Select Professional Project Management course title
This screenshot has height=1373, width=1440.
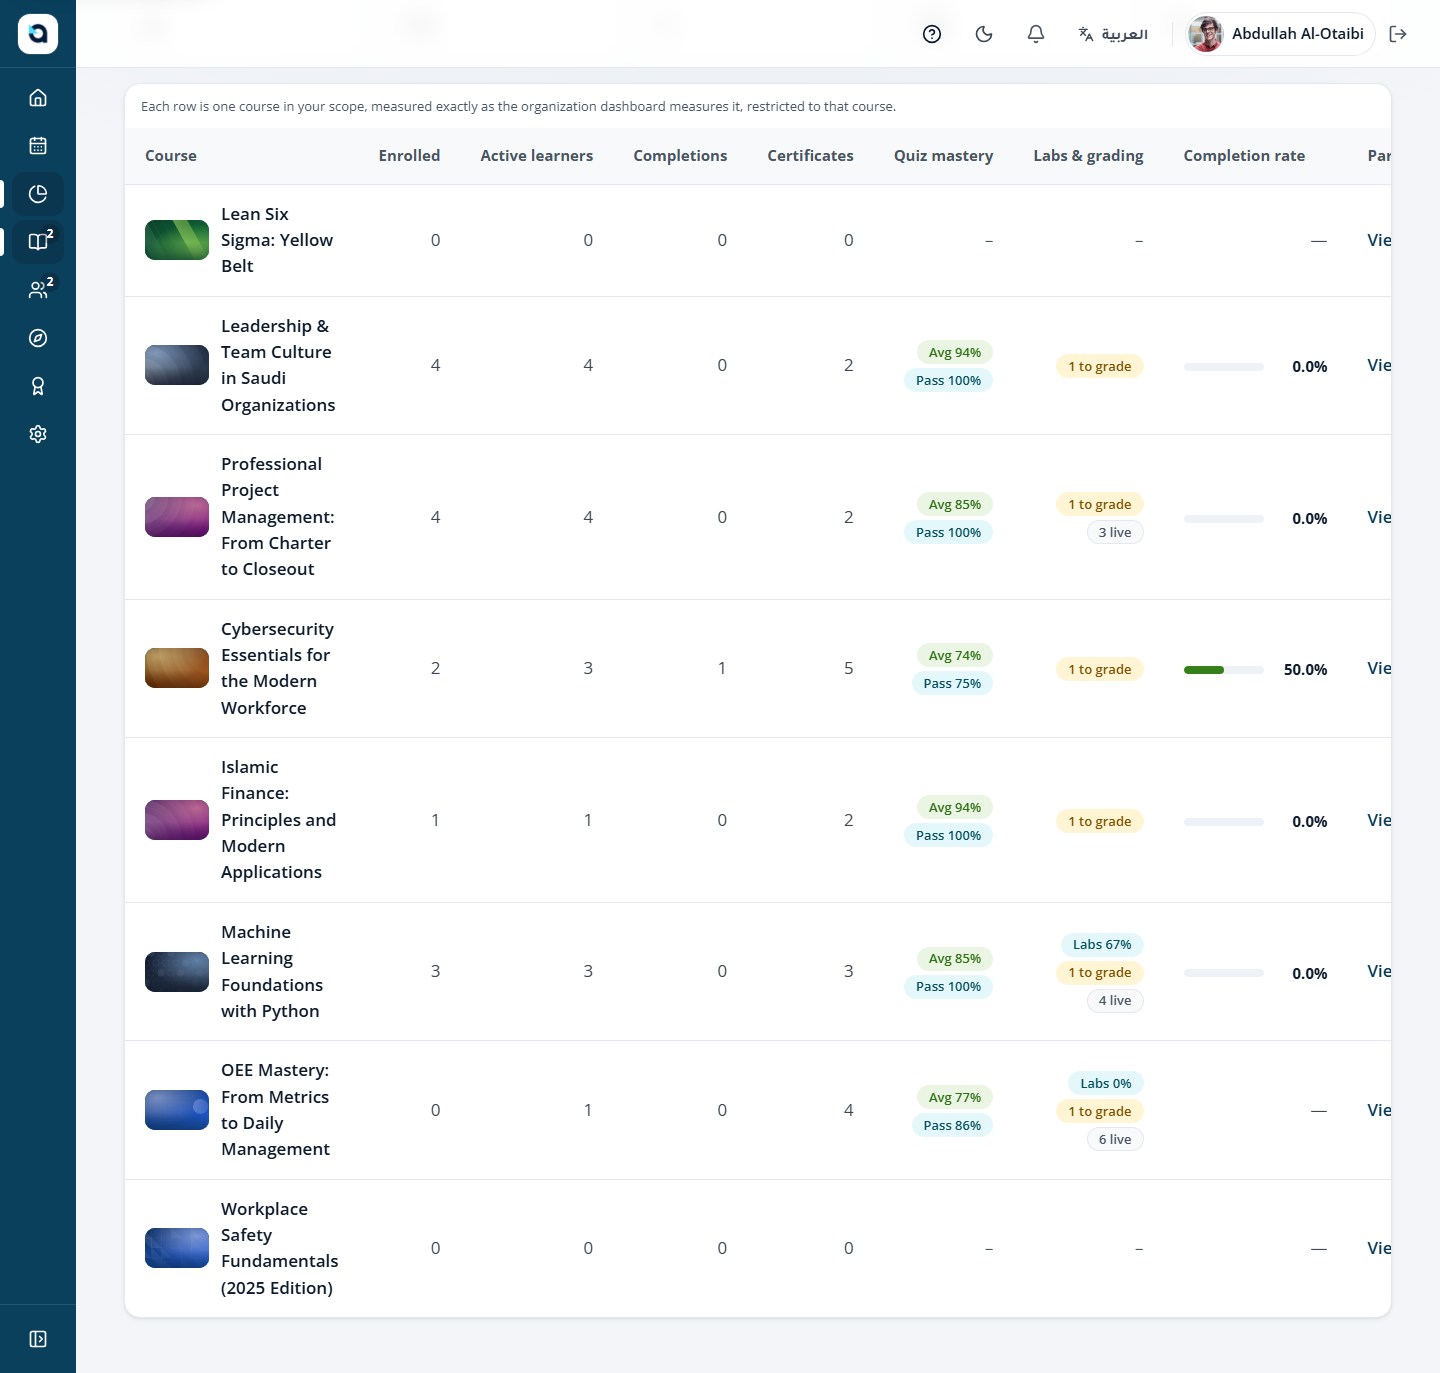278,517
